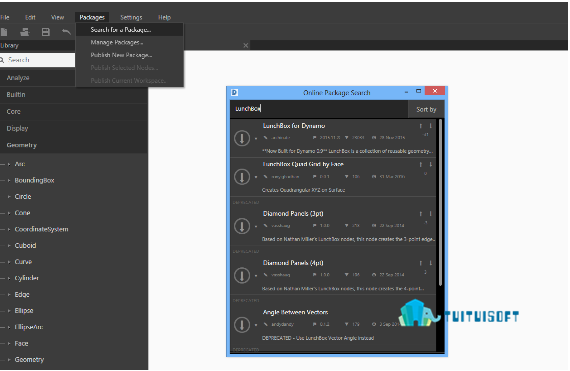Open version dropdown for Angle Between Vectors

[x=256, y=325]
